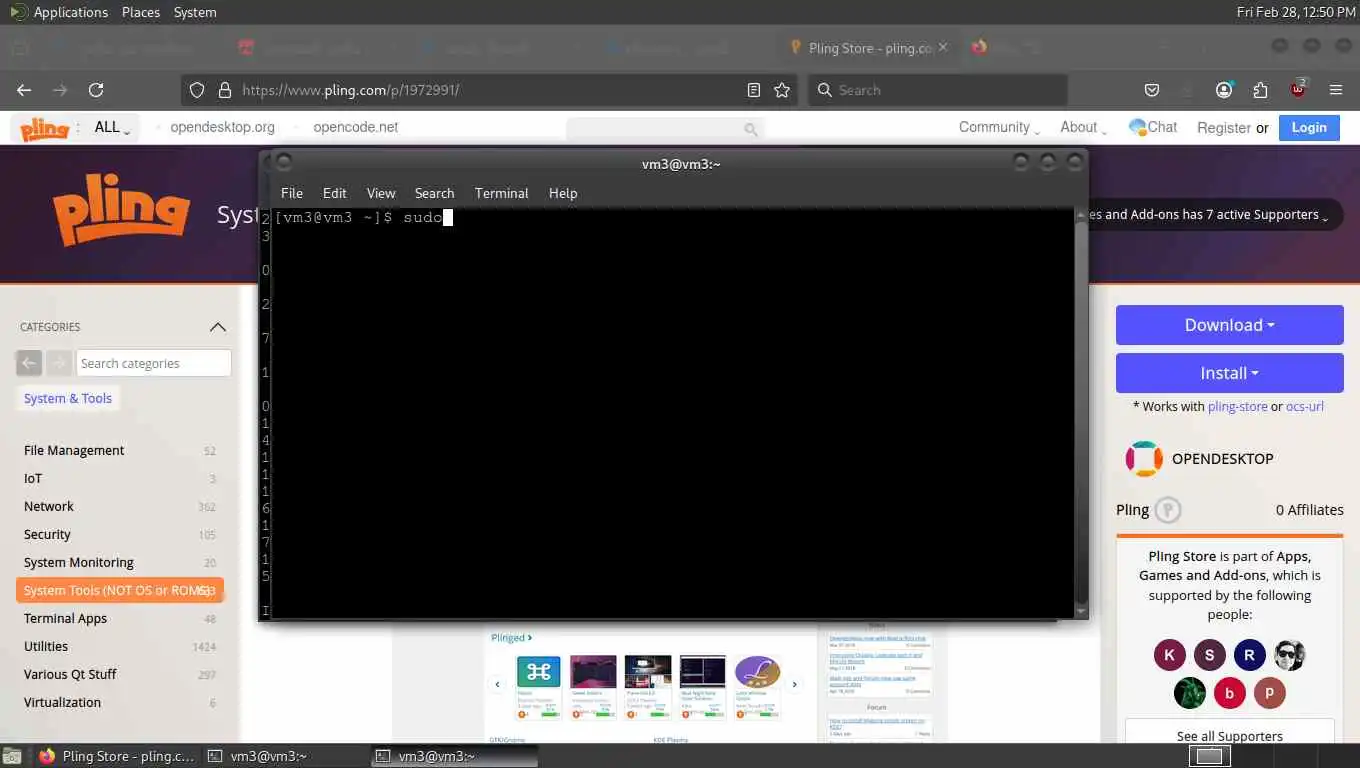Viewport: 1360px width, 768px height.
Task: Click categories back arrow button
Action: tap(29, 363)
